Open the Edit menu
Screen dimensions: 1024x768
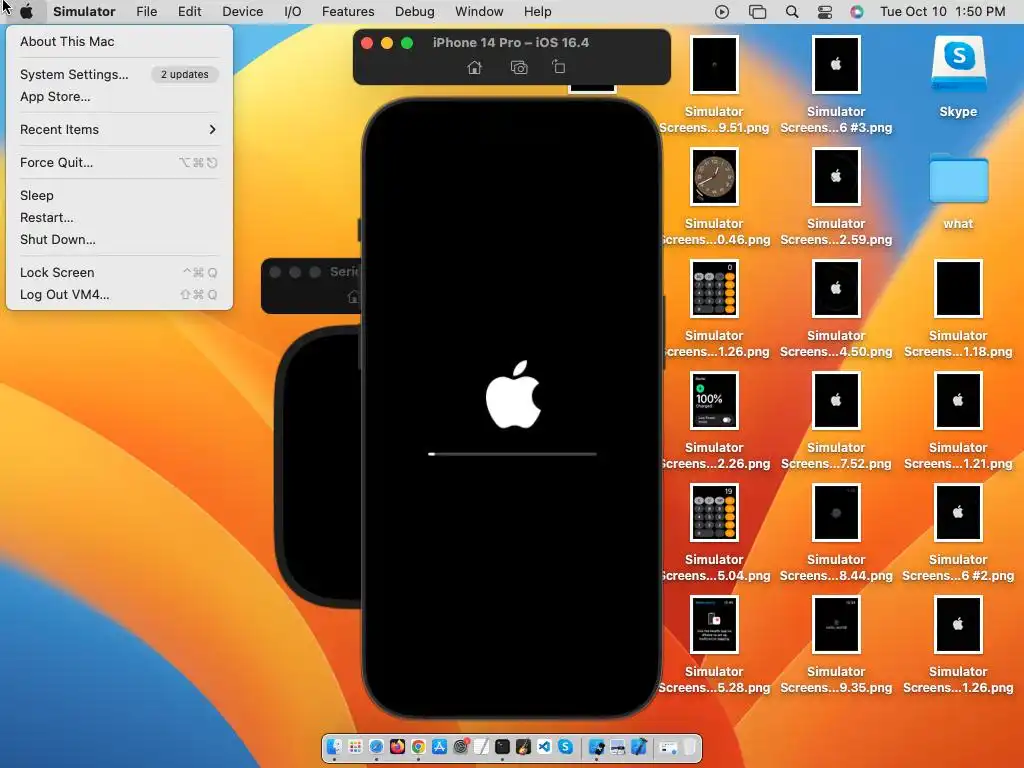189,12
